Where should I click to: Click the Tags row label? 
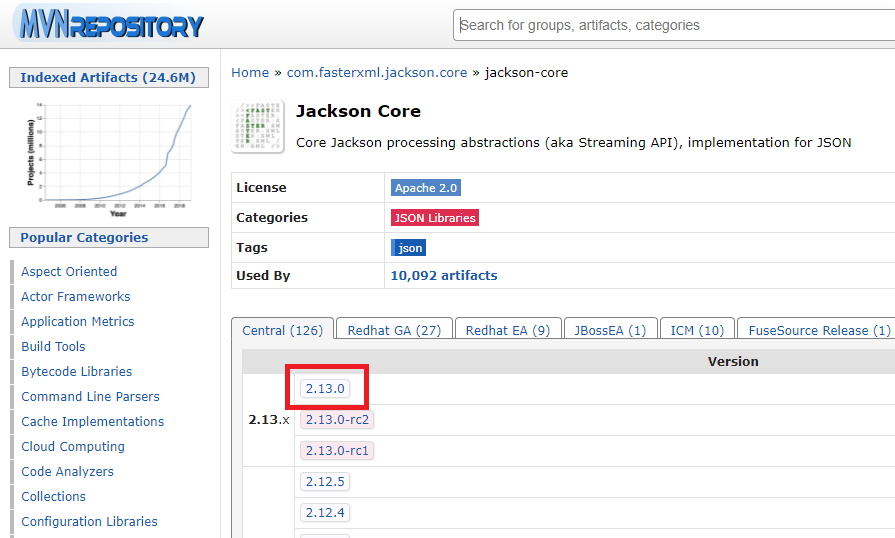(x=252, y=248)
